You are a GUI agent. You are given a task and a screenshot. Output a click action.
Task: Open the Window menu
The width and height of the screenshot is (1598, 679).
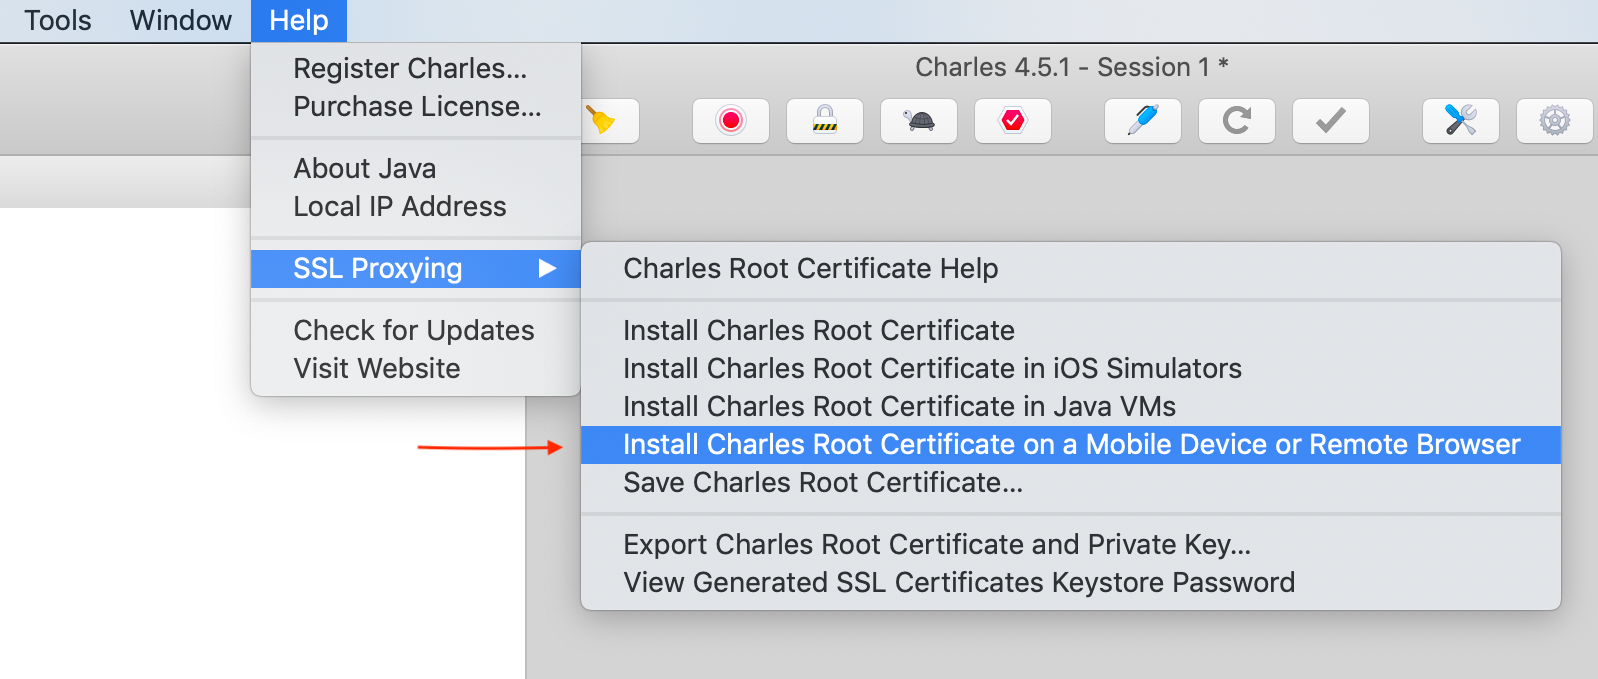click(x=181, y=20)
